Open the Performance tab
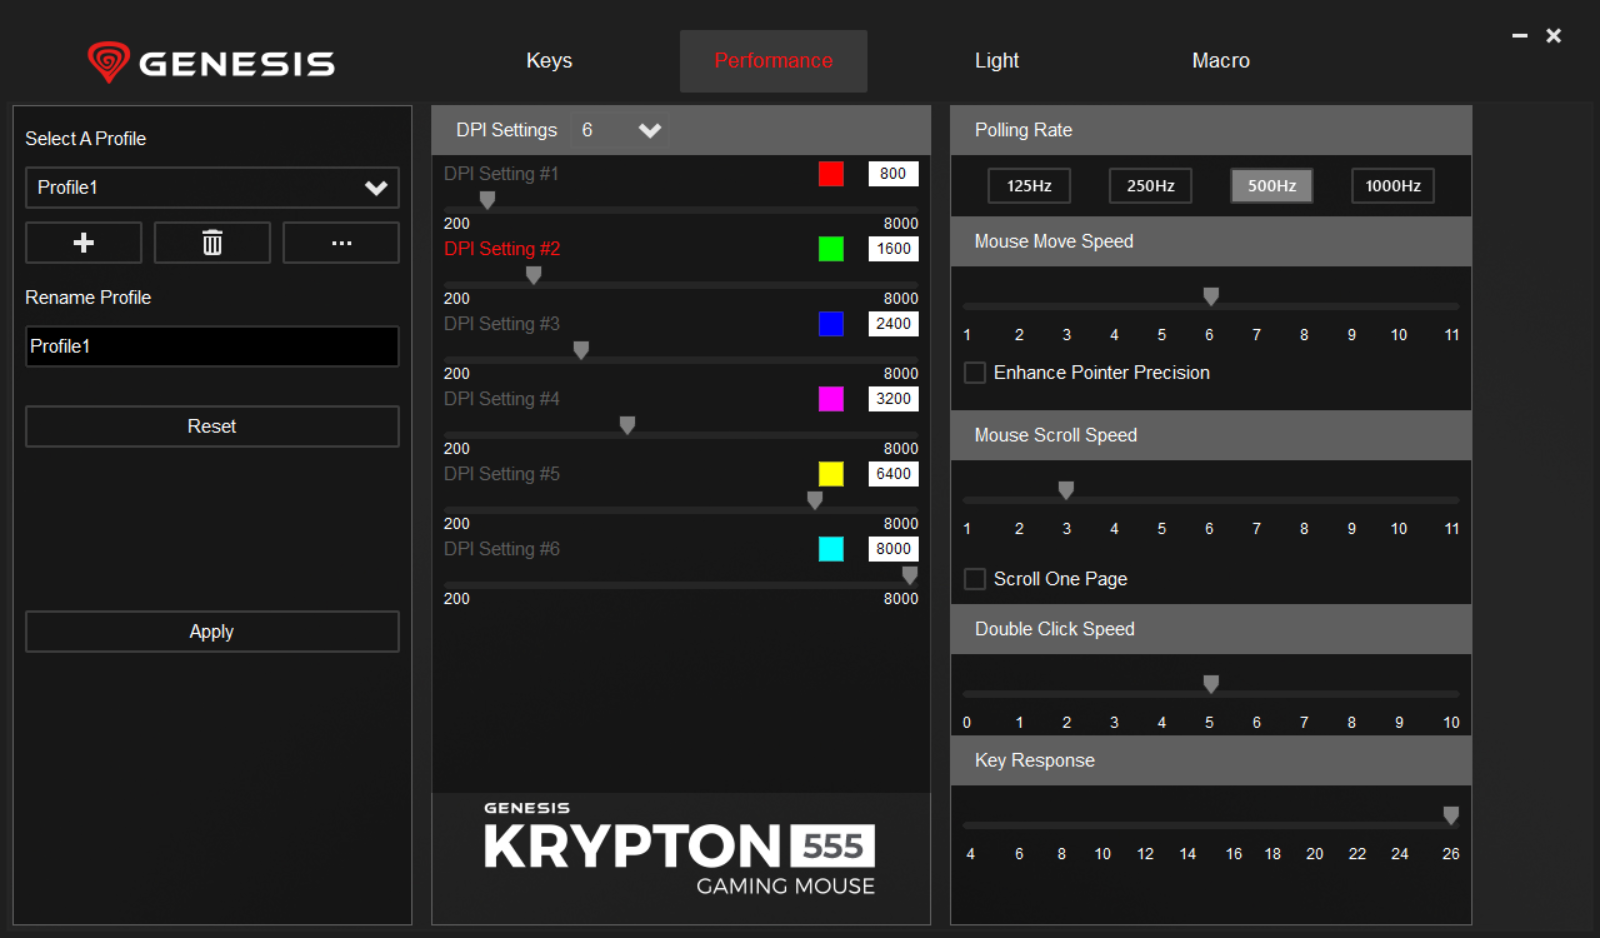The image size is (1600, 938). click(x=773, y=61)
